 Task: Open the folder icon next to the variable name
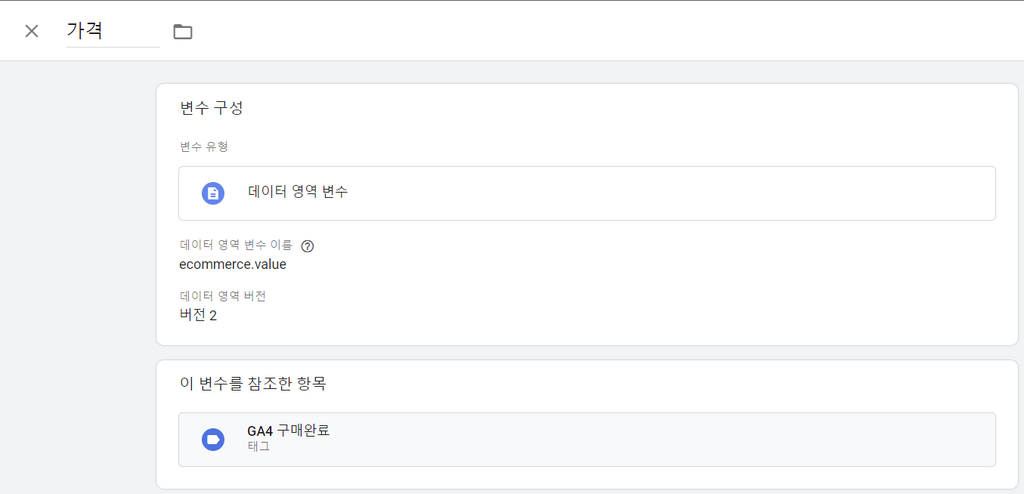click(182, 31)
